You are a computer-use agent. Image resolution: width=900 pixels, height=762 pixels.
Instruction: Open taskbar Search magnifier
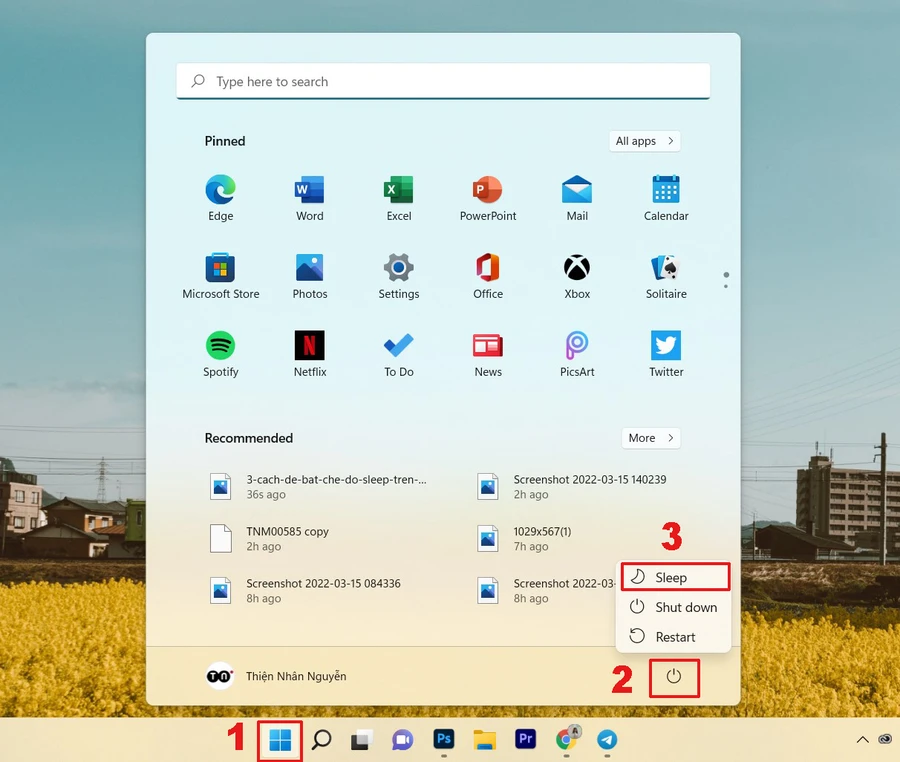click(321, 740)
